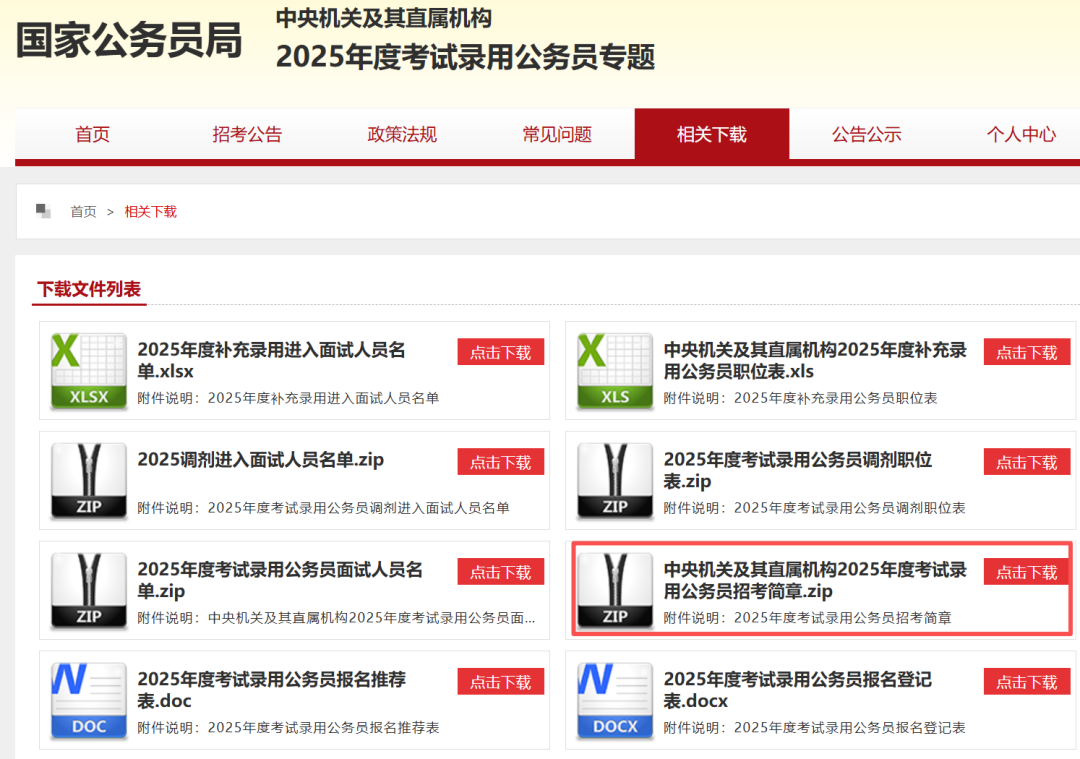
Task: Click 首页 in the breadcrumb
Action: tap(83, 212)
